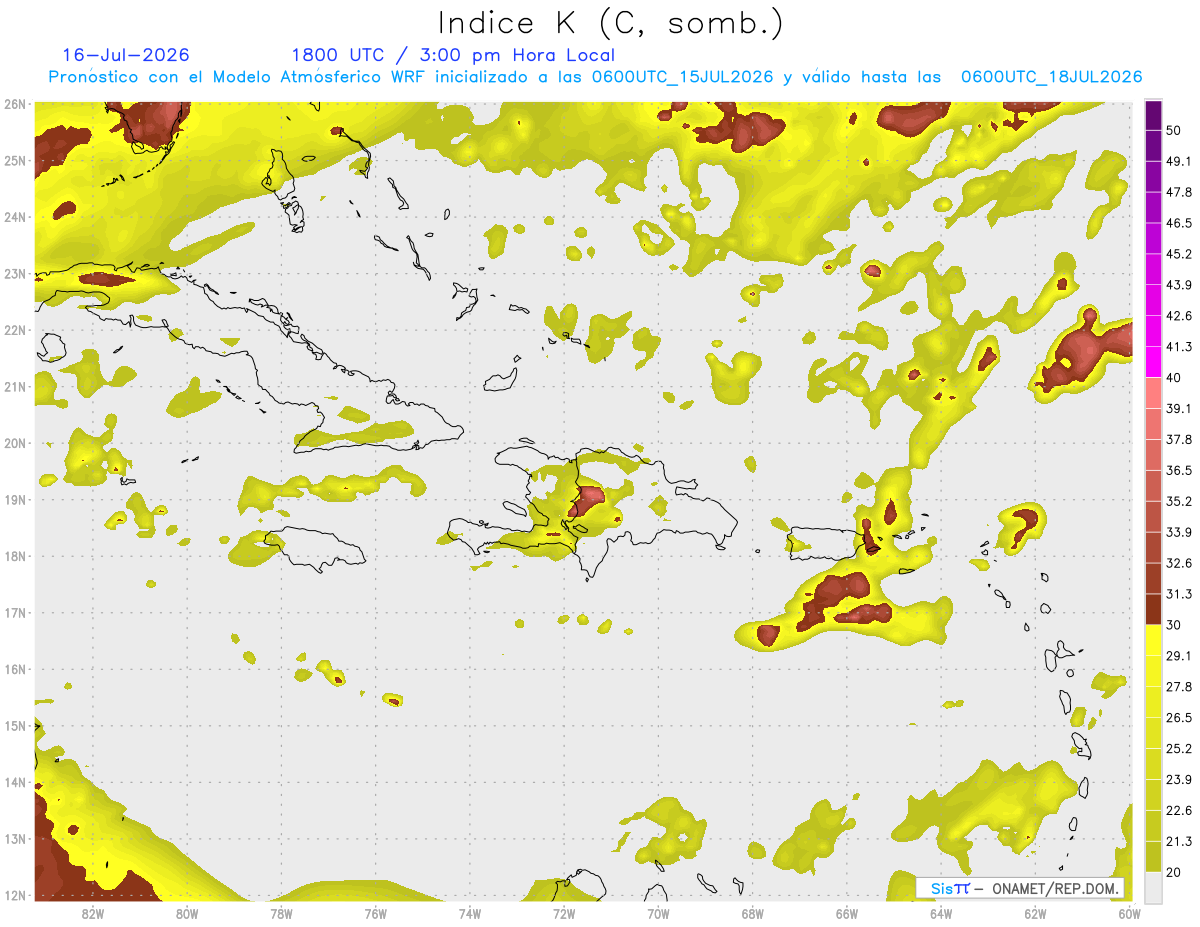Click the color scale value '50'
Screen dimensions: 1200x927
click(x=1174, y=130)
